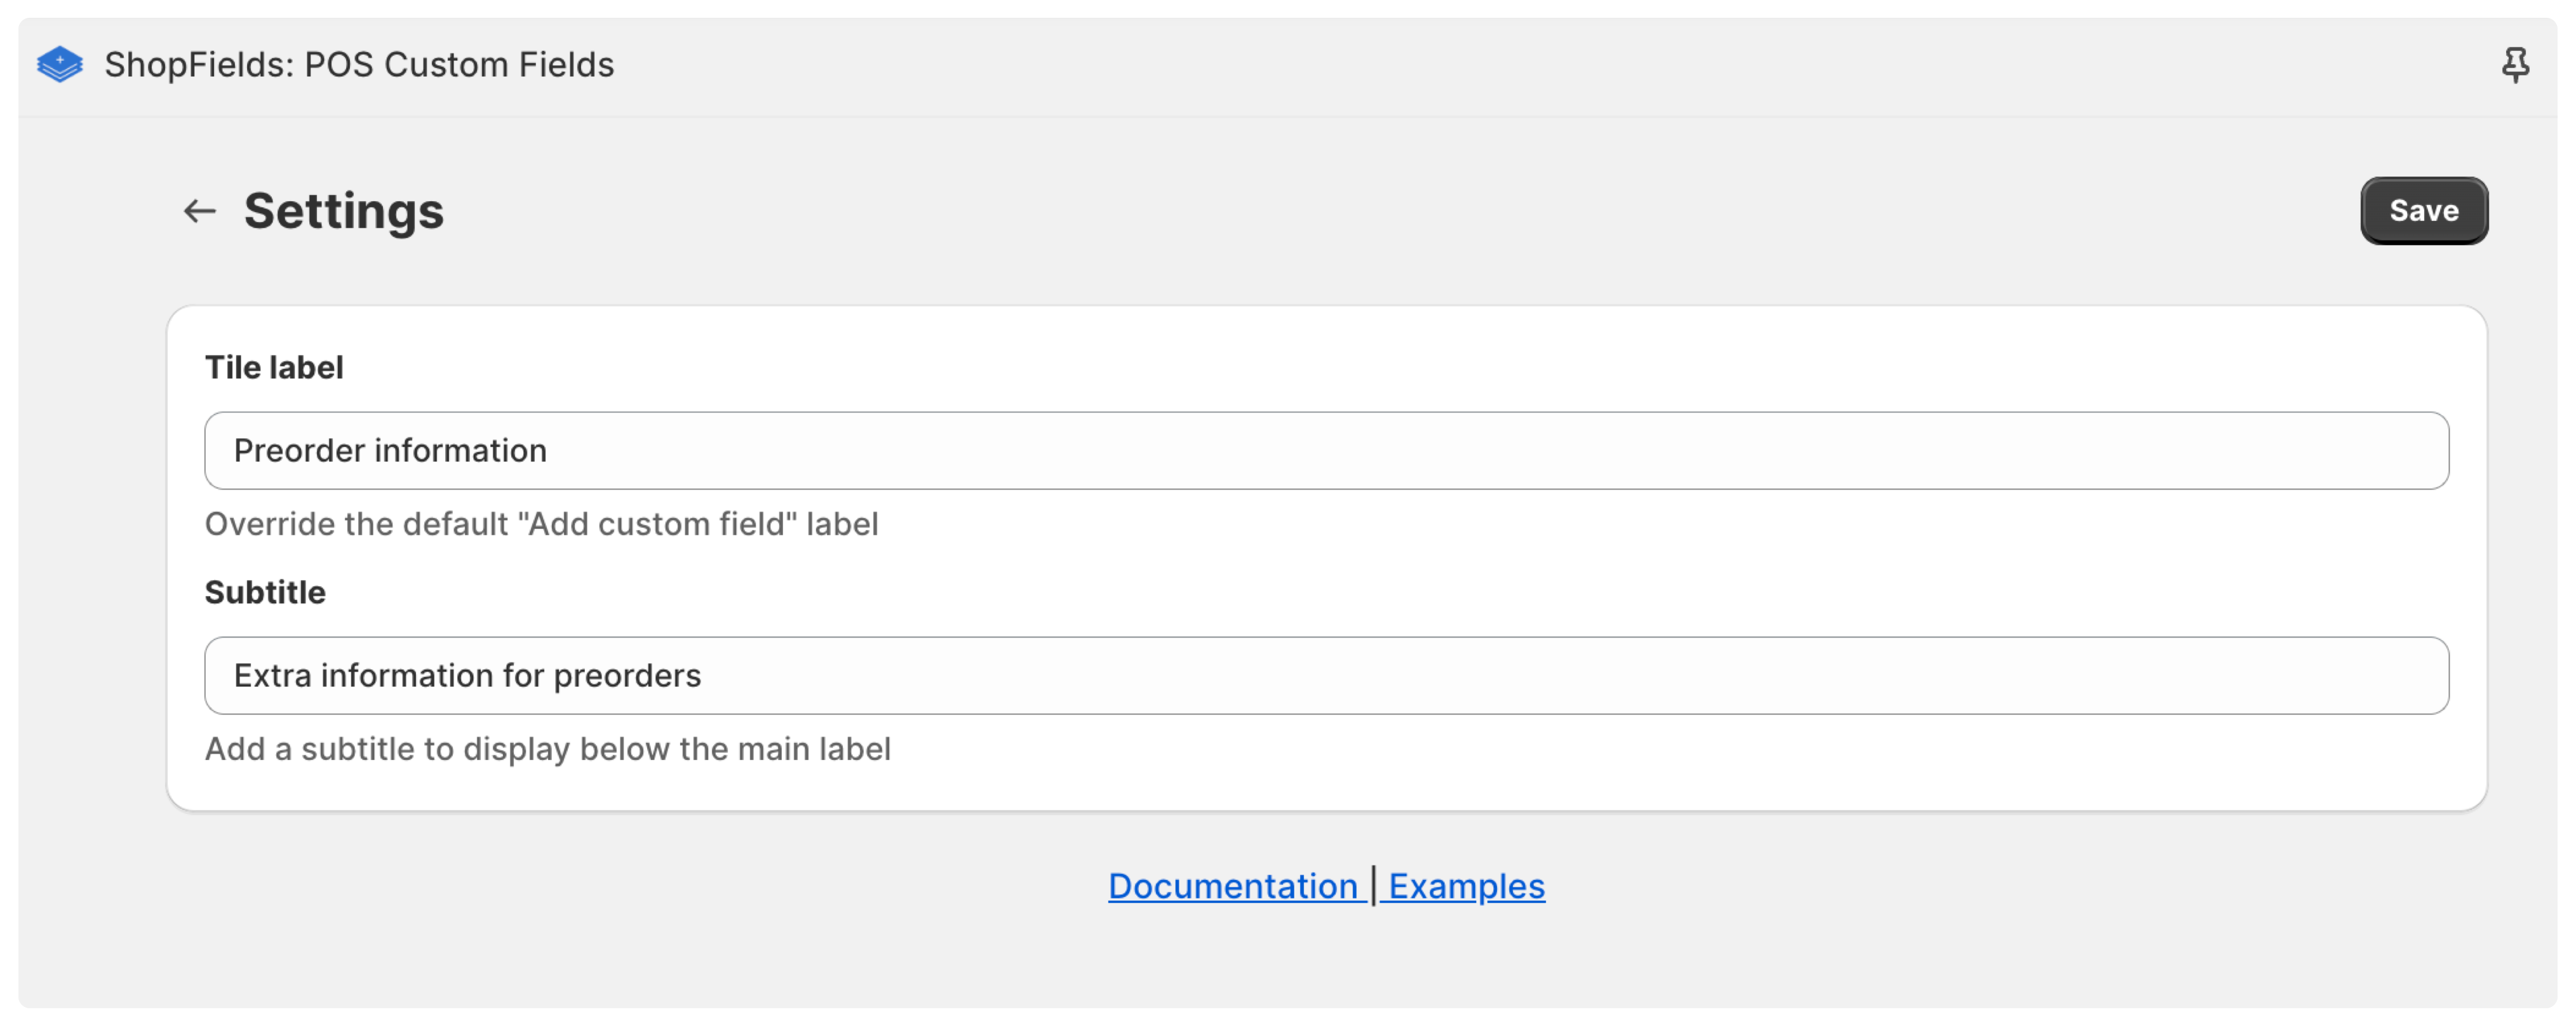
Task: Click the ShopFields: POS Custom Fields title
Action: pyautogui.click(x=359, y=65)
